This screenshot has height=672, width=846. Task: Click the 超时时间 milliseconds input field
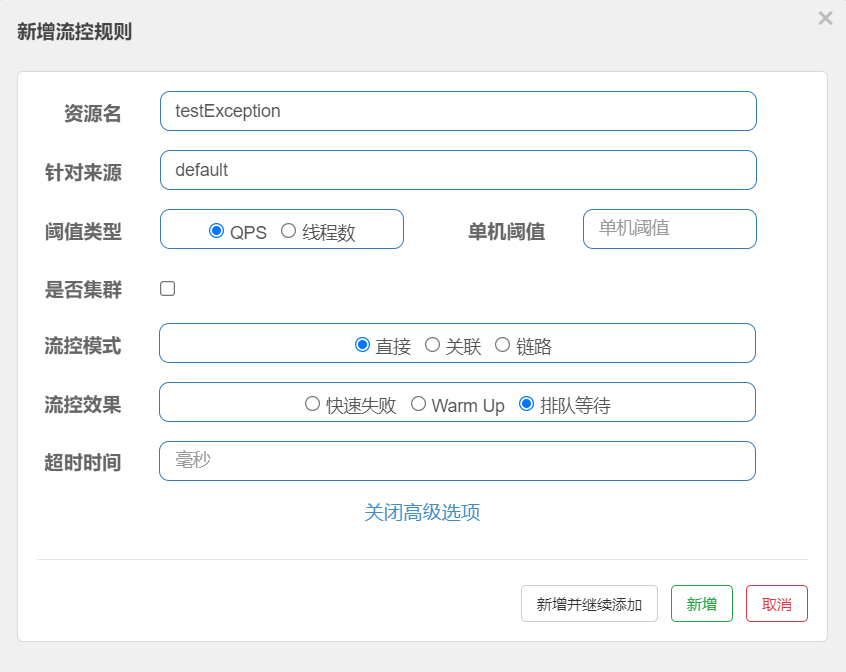coord(457,461)
